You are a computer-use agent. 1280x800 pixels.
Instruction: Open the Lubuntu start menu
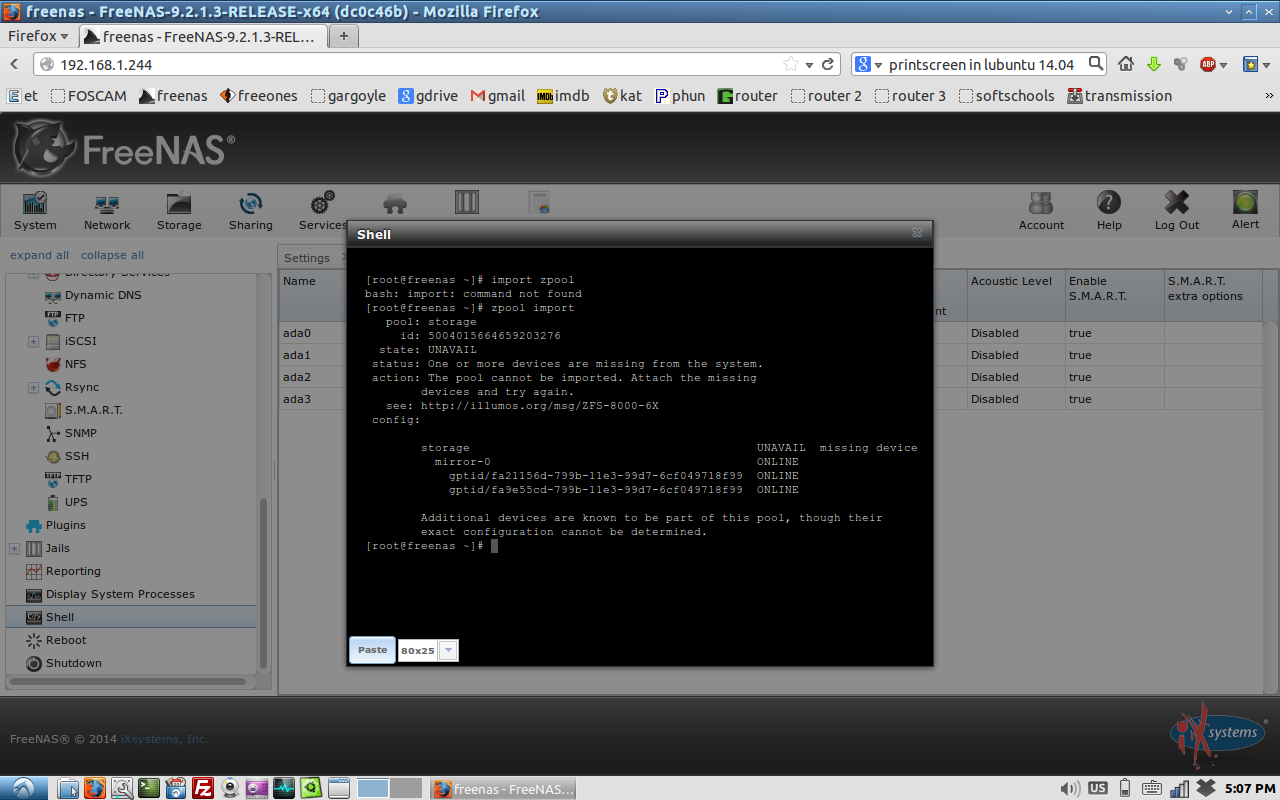22,788
